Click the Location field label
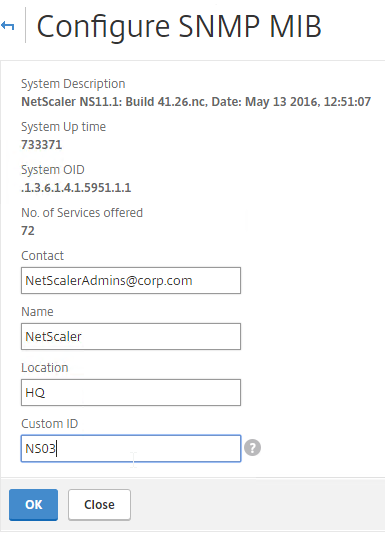Viewport: 385px width, 534px height. 45,367
